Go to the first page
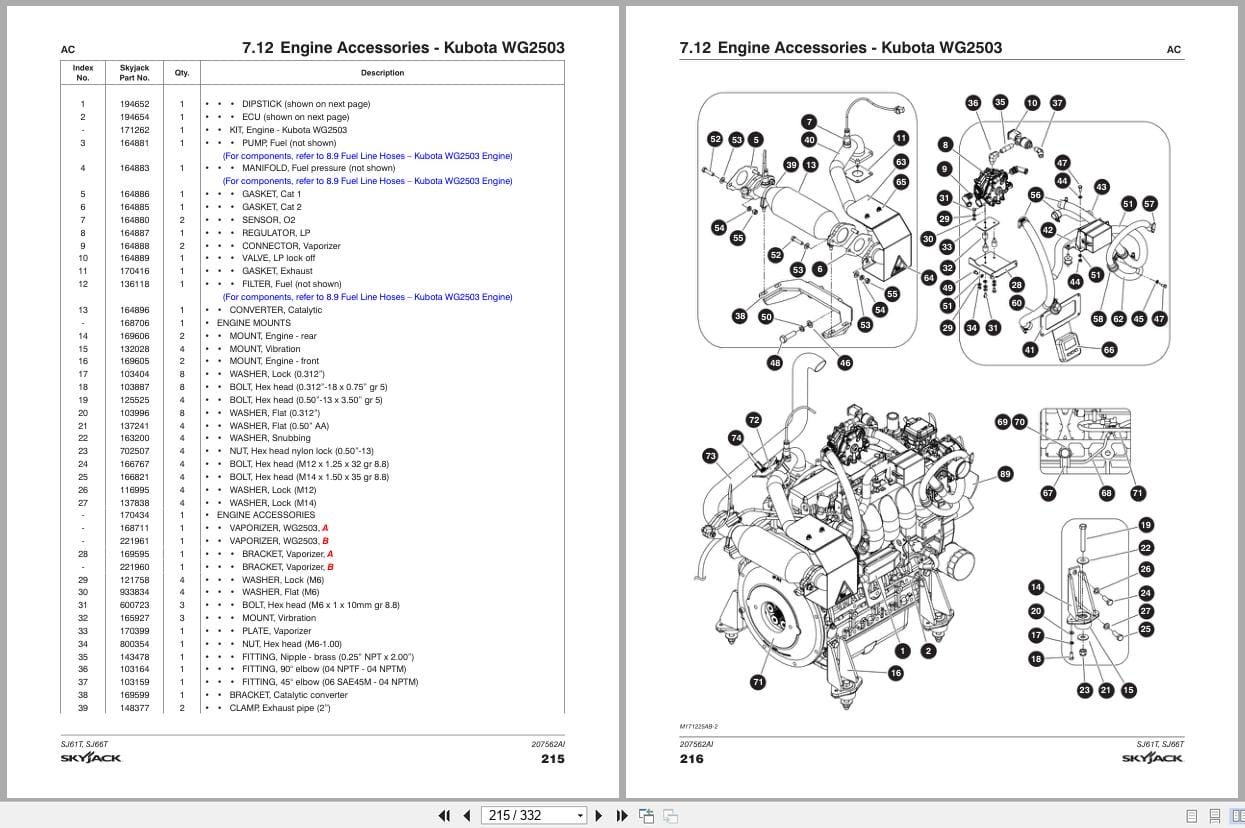This screenshot has height=828, width=1245. [x=445, y=815]
